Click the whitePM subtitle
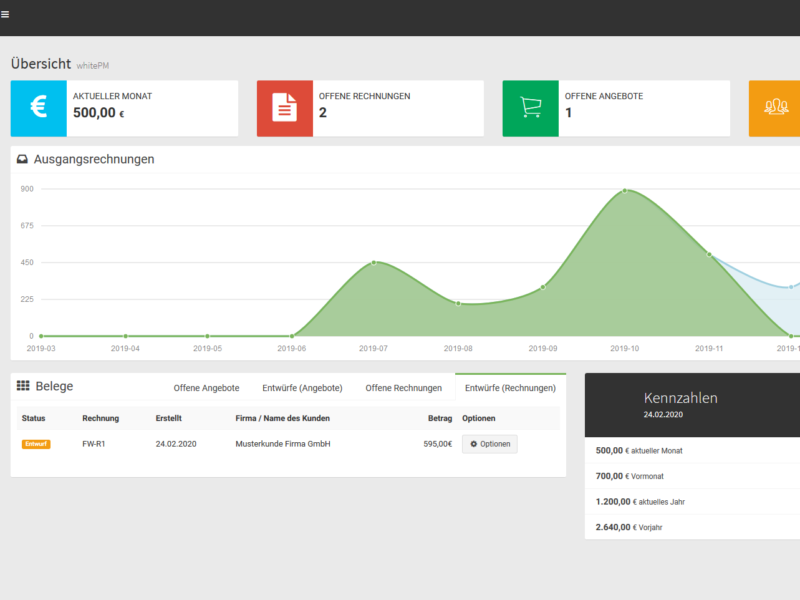800x600 pixels. pyautogui.click(x=93, y=66)
